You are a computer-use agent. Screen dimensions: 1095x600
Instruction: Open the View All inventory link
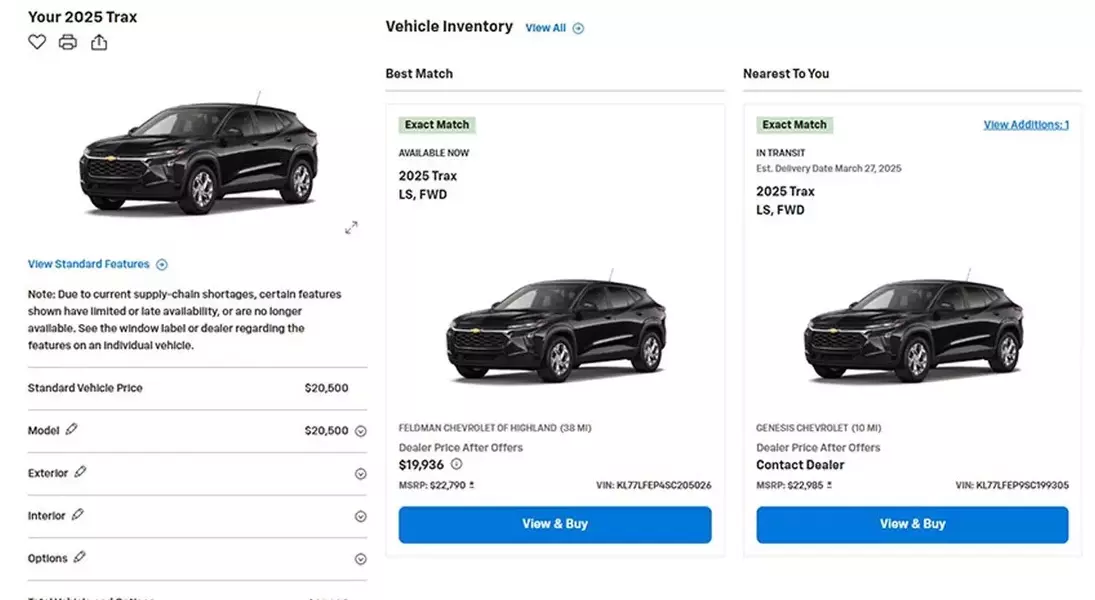(x=554, y=28)
